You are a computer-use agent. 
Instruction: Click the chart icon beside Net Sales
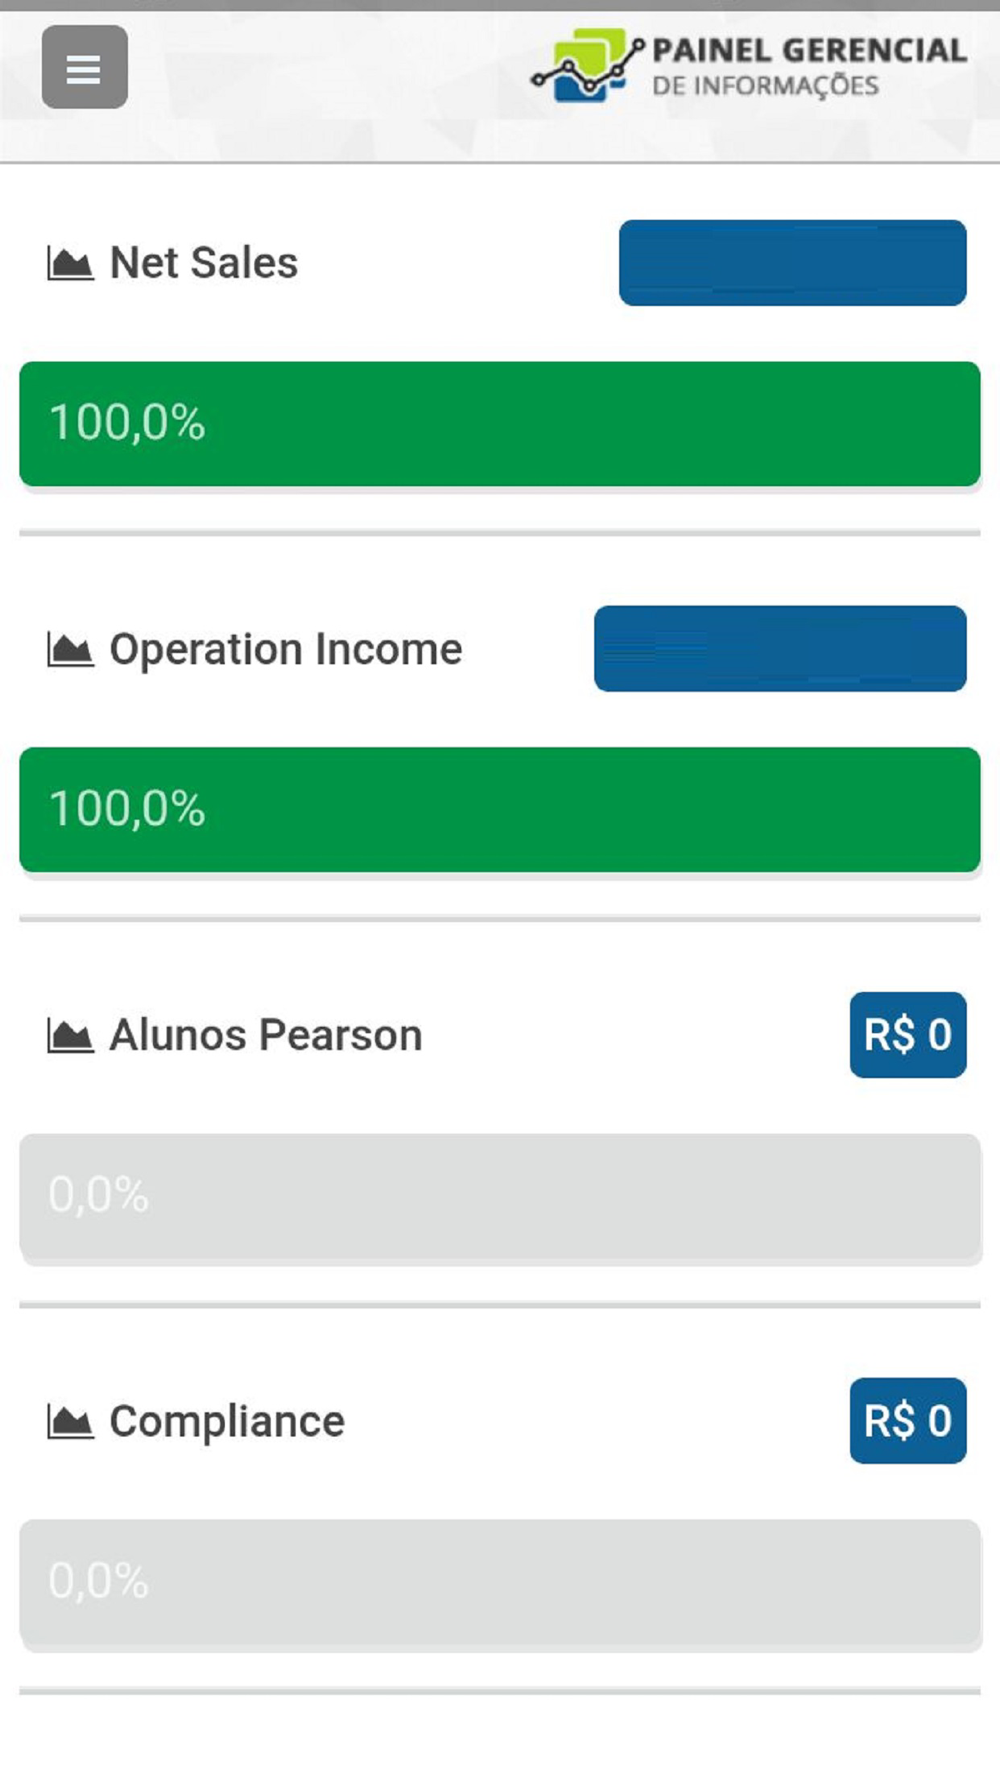[70, 264]
